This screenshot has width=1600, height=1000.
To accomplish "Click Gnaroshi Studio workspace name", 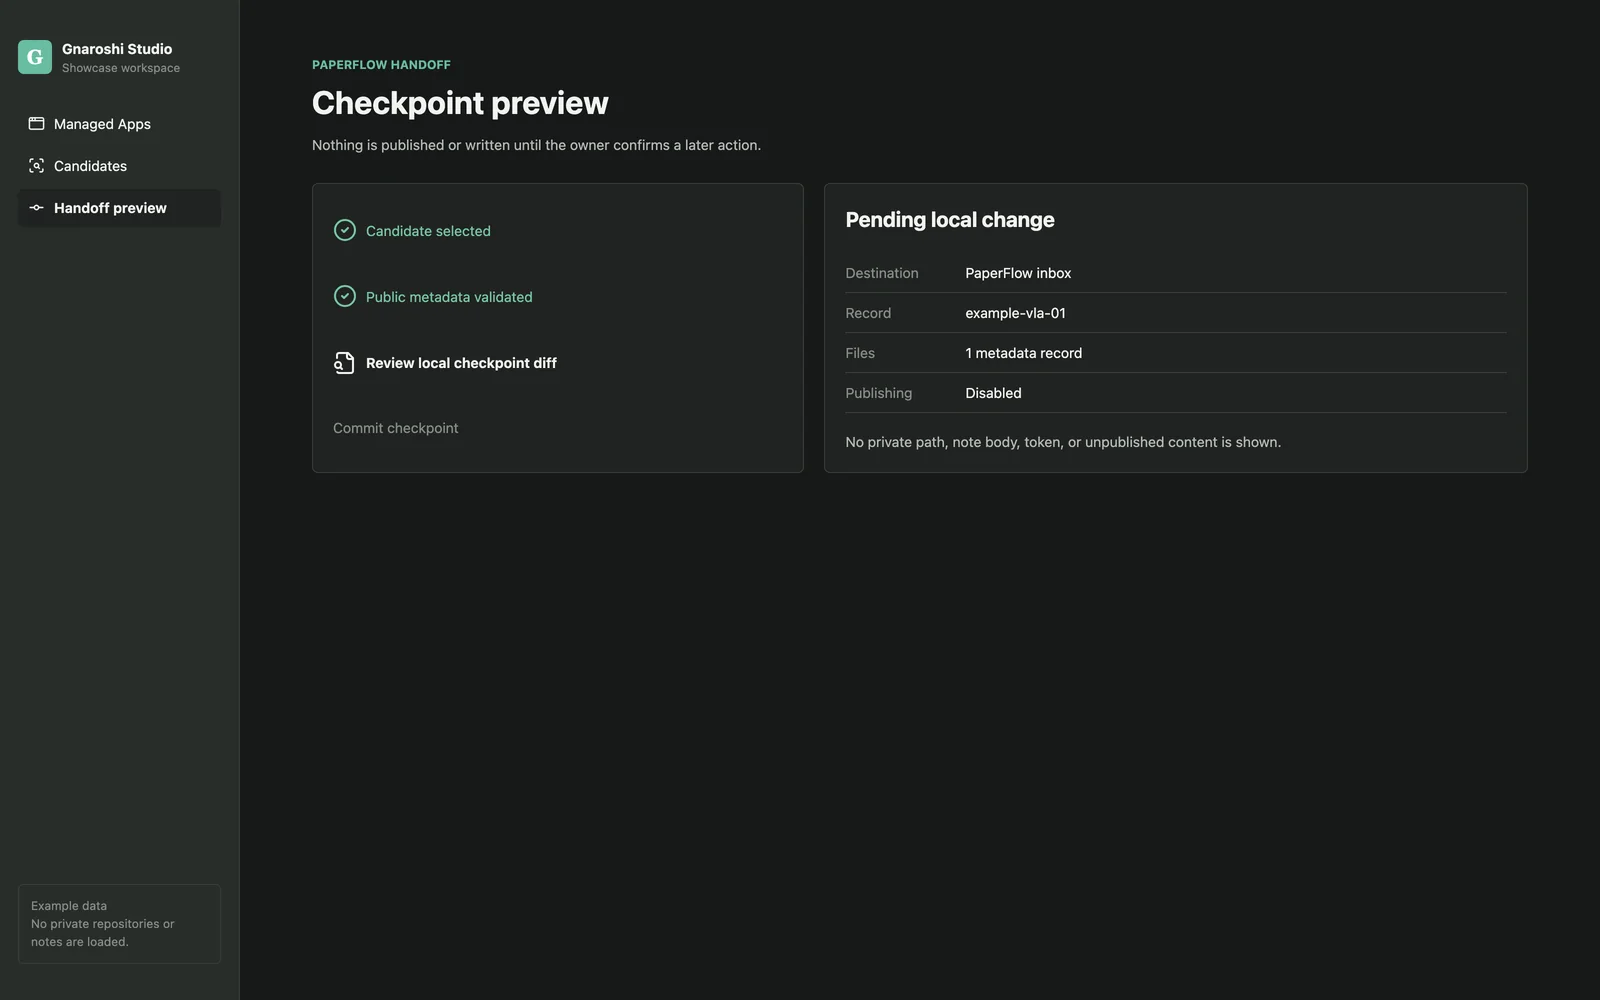I will point(117,49).
